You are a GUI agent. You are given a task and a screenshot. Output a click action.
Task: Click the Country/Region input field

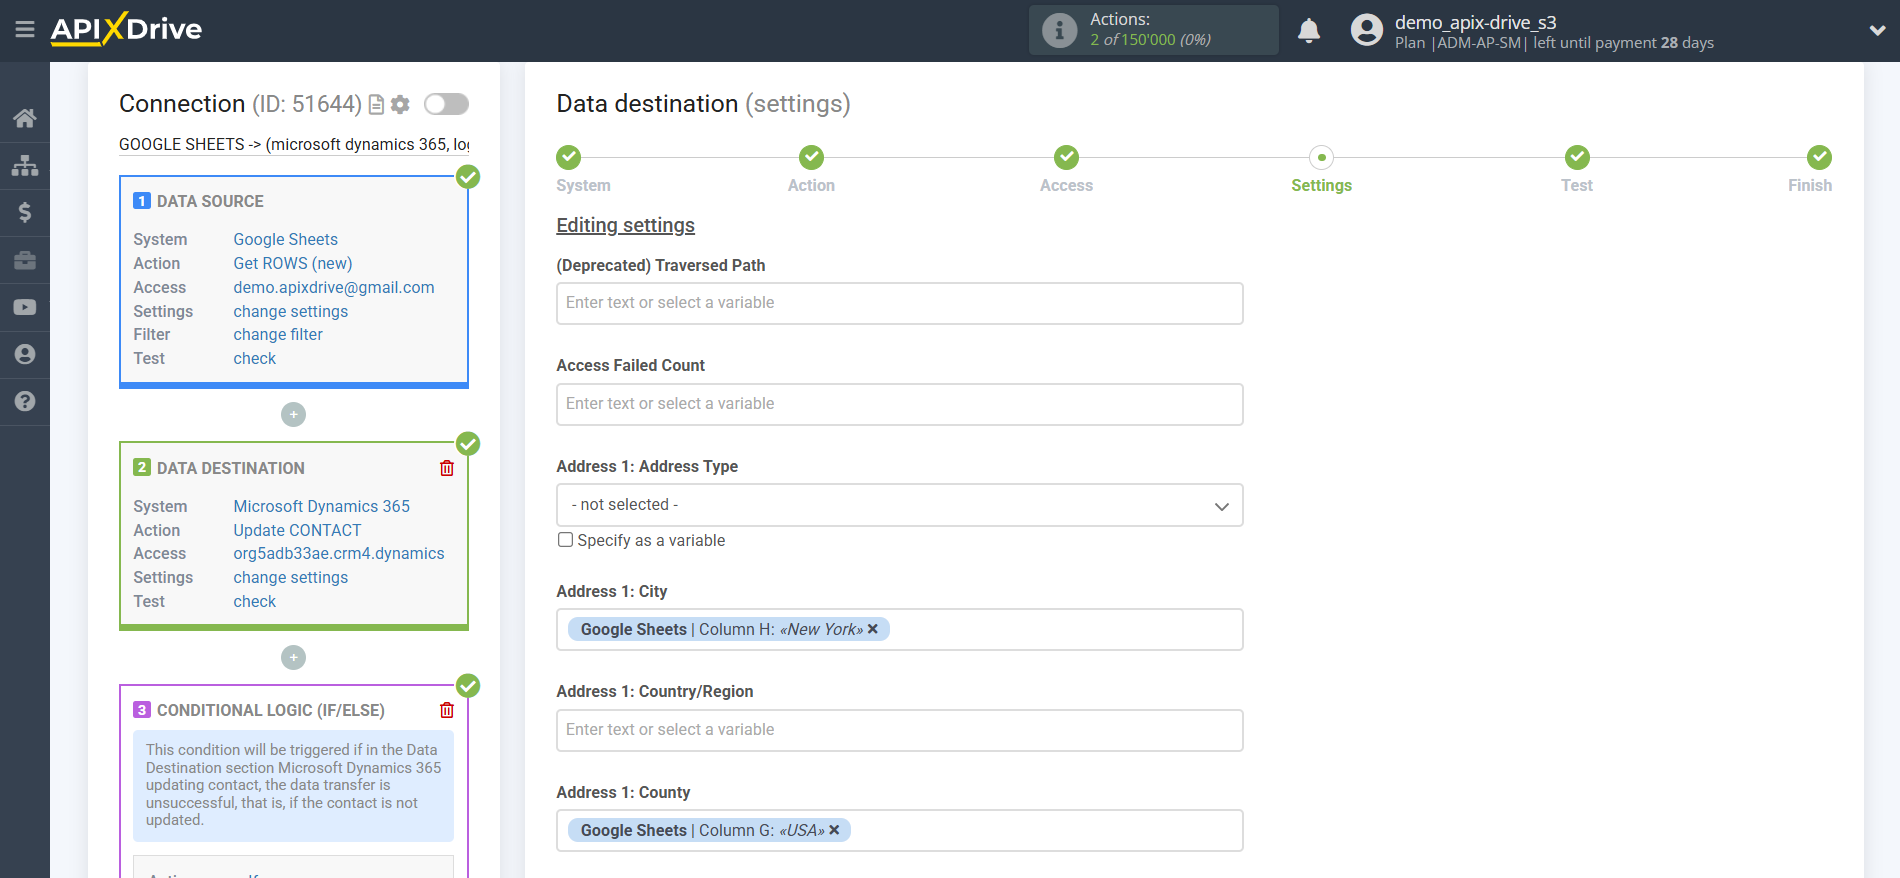(x=899, y=730)
